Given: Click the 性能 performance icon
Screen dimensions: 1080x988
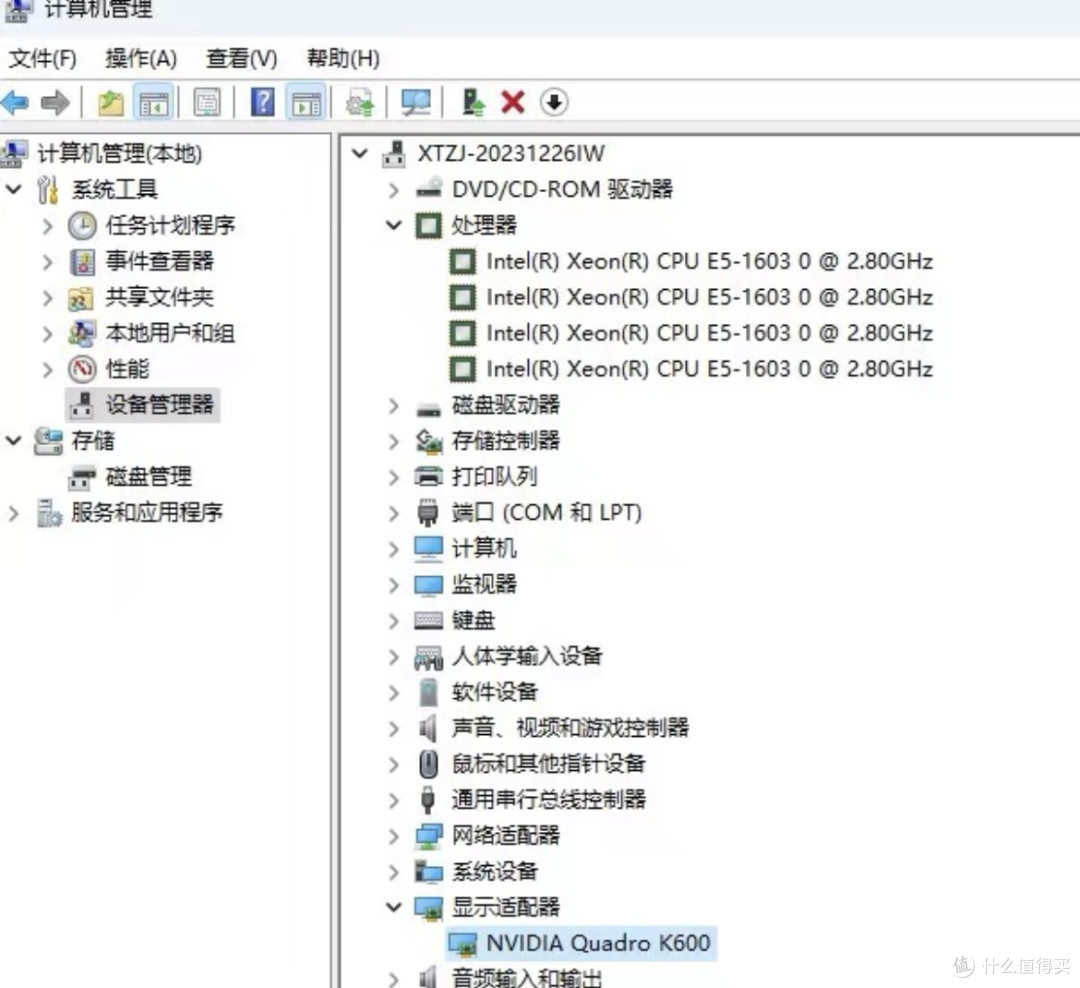Looking at the screenshot, I should 82,369.
